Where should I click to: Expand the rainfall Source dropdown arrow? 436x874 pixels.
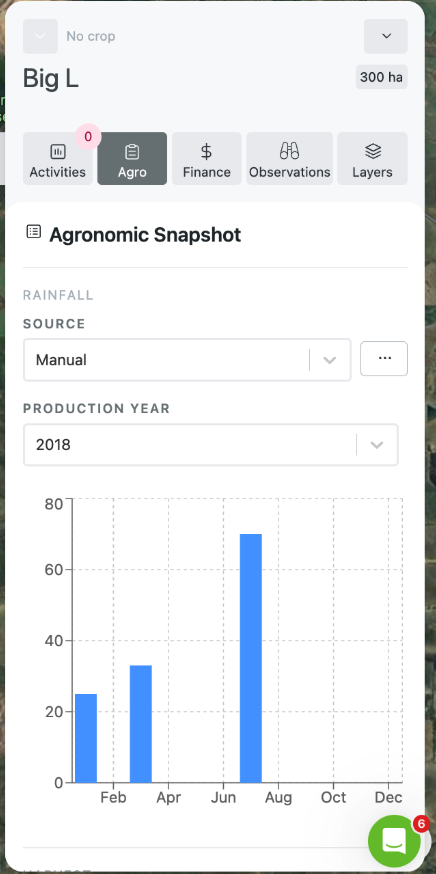point(330,360)
